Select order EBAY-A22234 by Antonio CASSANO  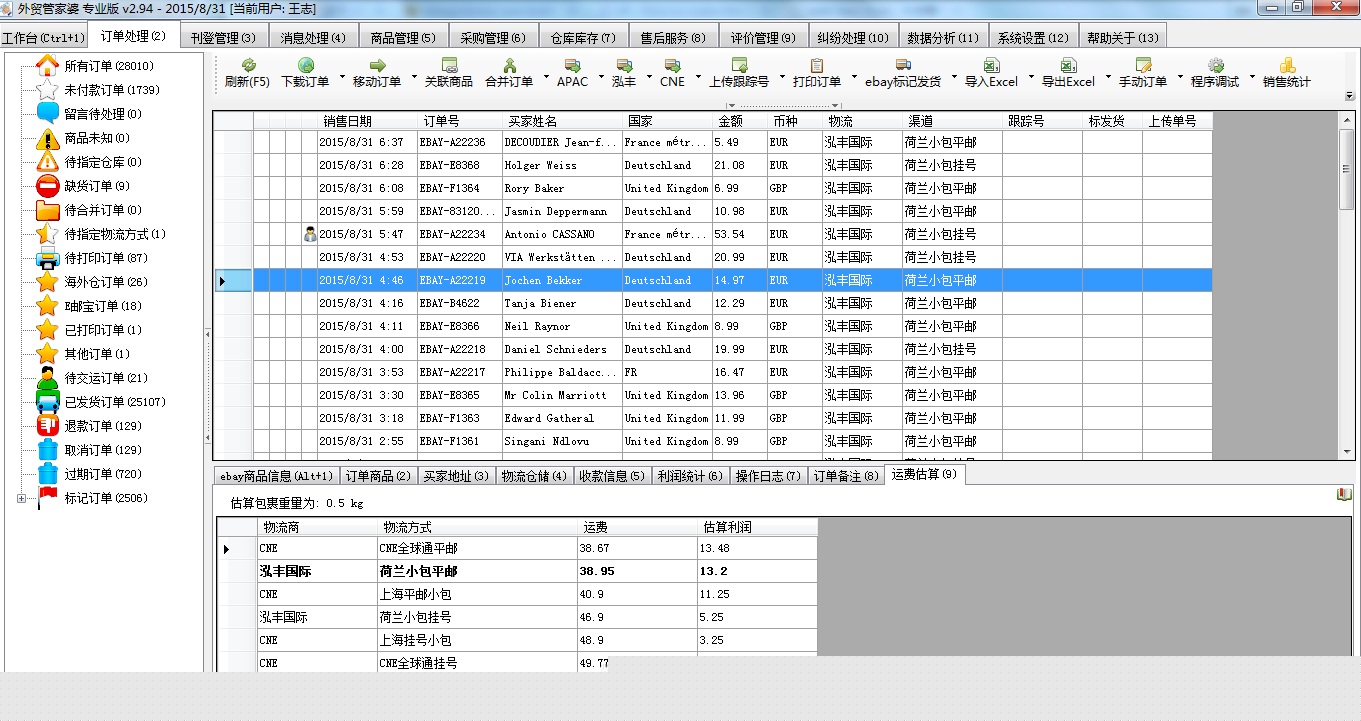pyautogui.click(x=714, y=234)
